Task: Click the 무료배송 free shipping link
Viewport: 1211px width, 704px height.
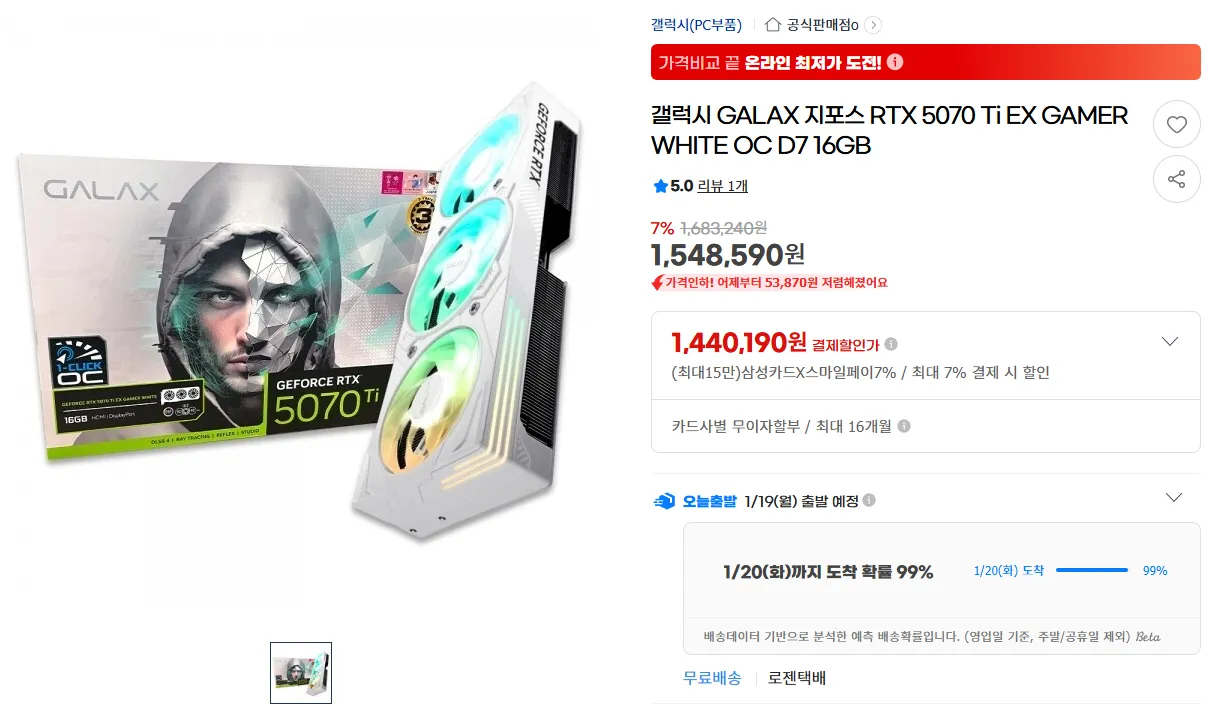Action: 712,678
